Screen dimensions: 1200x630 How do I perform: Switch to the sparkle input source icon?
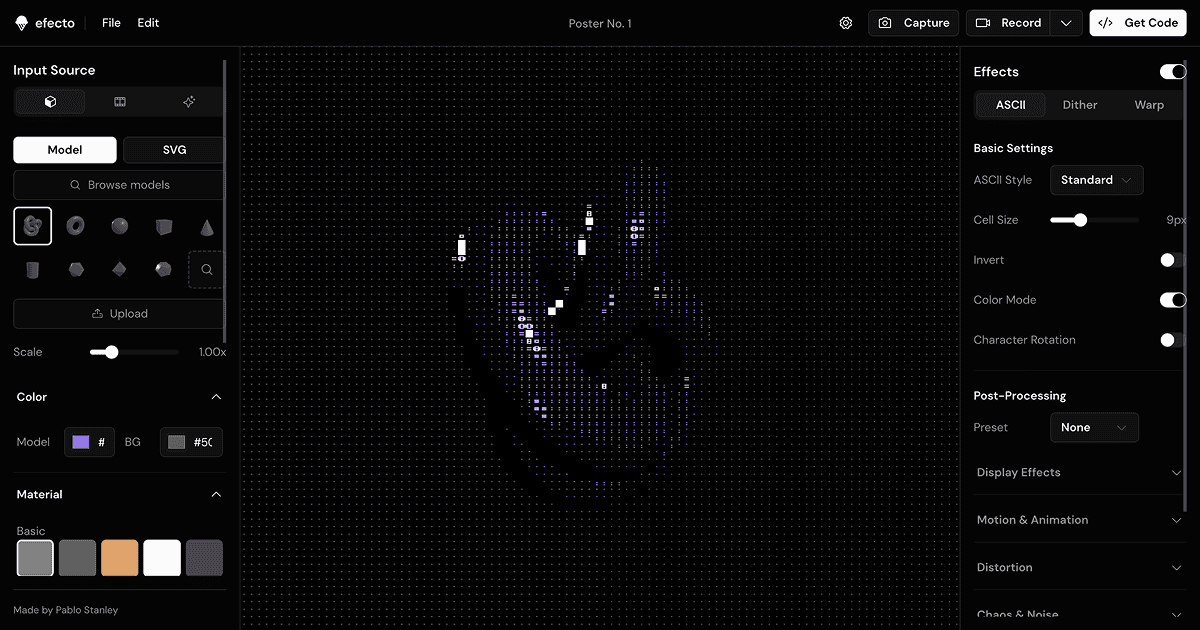(x=189, y=102)
